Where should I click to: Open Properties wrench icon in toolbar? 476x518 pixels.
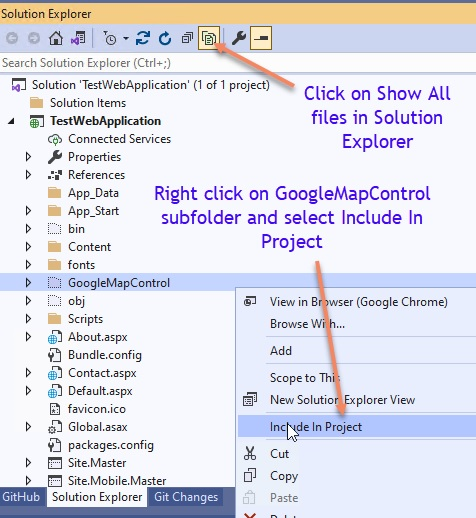[x=239, y=38]
